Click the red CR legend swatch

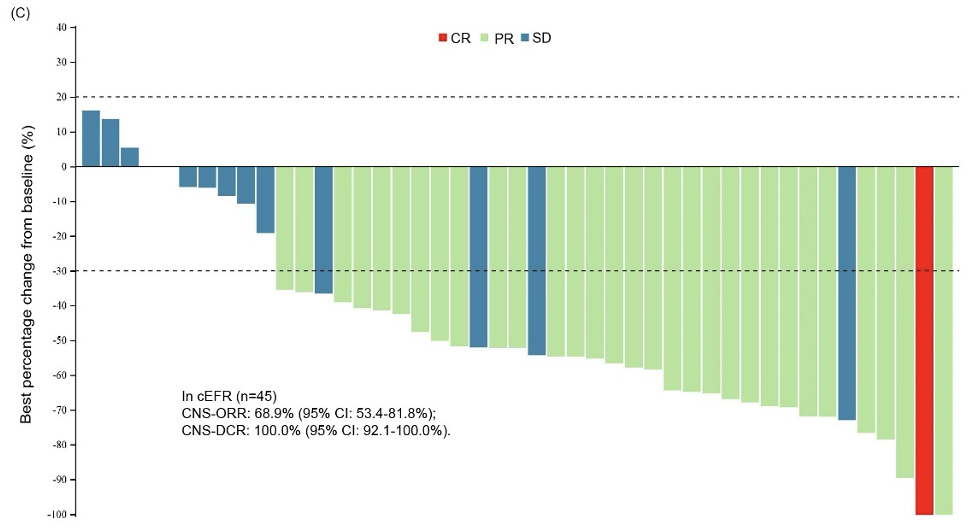point(443,38)
